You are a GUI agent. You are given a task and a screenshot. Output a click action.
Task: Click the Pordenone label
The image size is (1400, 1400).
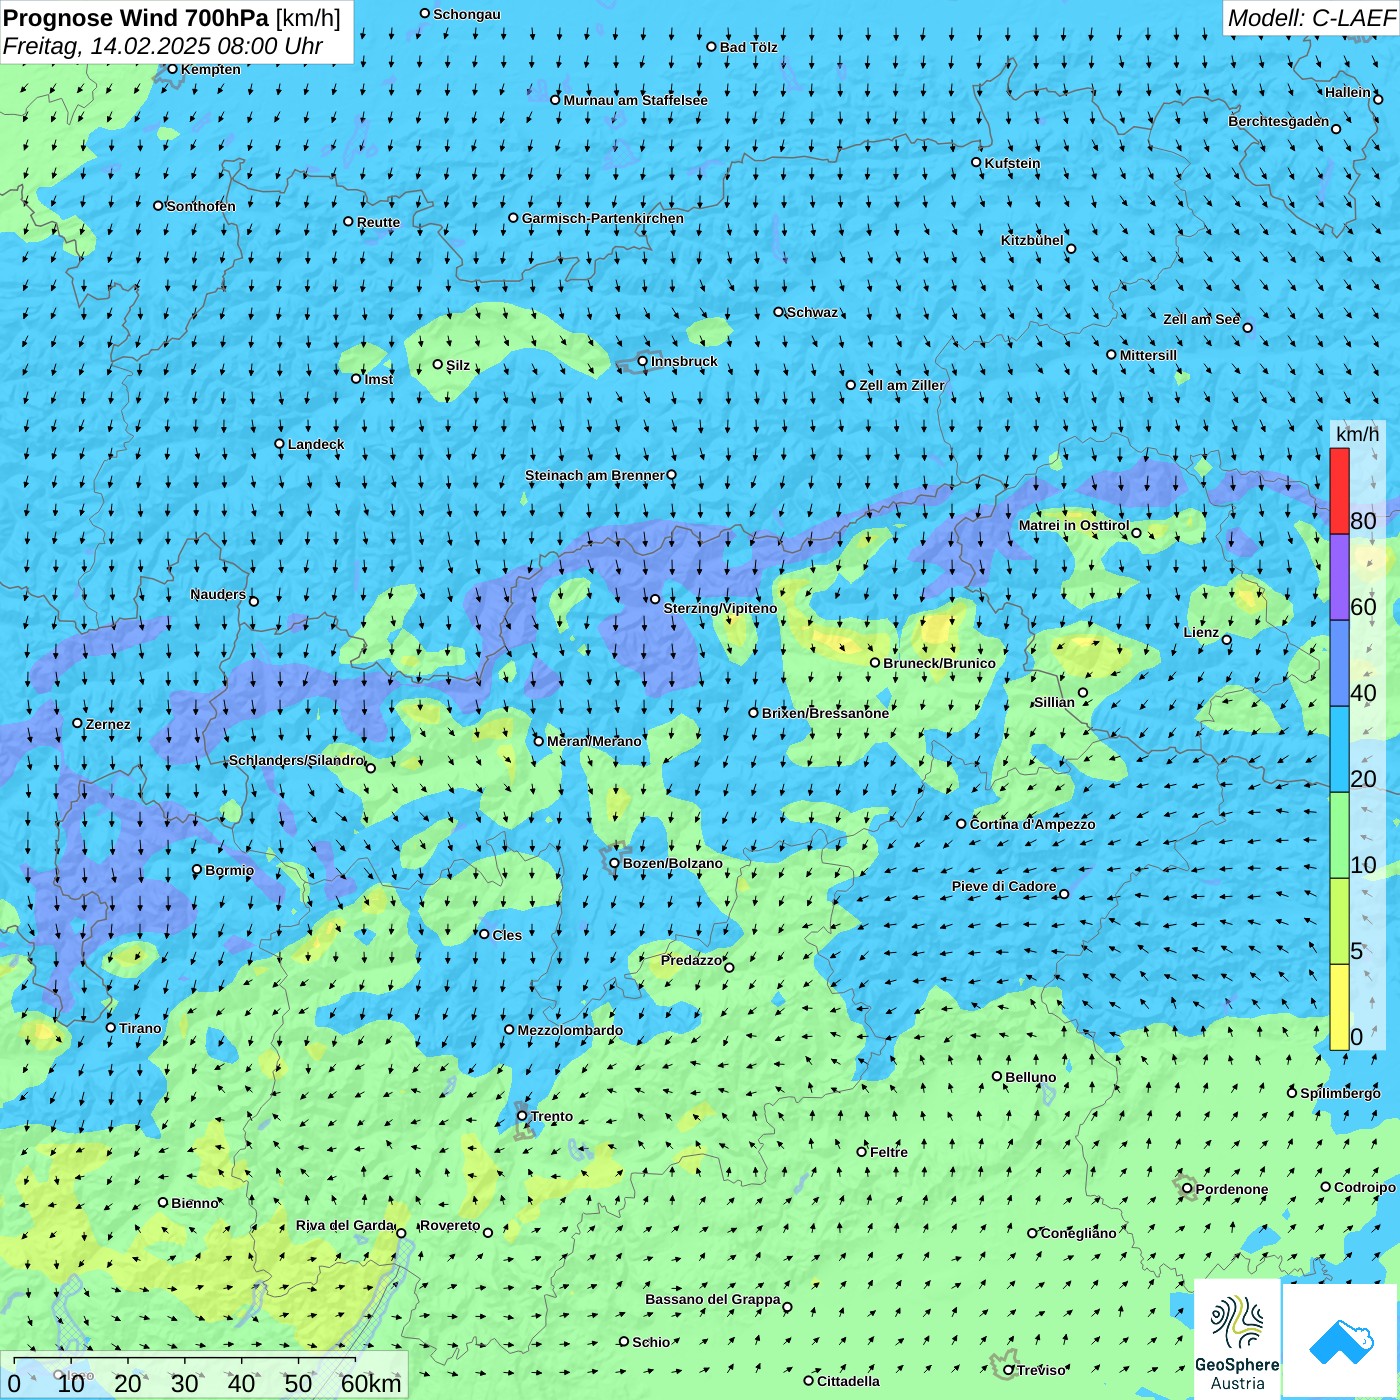(1232, 1189)
